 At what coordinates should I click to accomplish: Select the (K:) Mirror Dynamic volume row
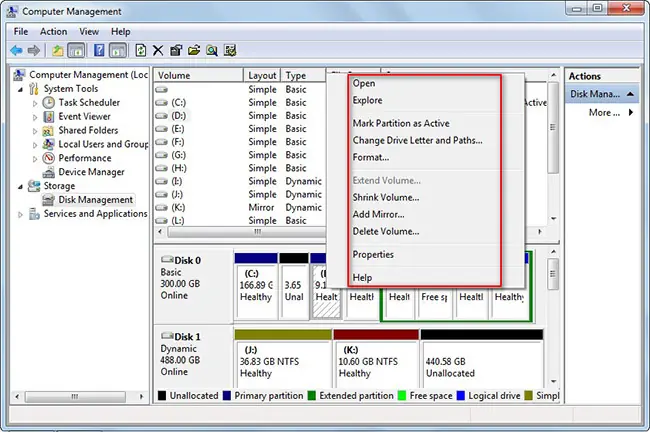tap(240, 207)
